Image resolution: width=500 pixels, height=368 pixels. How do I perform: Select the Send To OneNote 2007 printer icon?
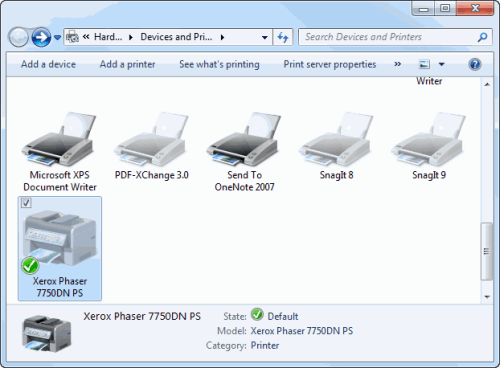[243, 139]
